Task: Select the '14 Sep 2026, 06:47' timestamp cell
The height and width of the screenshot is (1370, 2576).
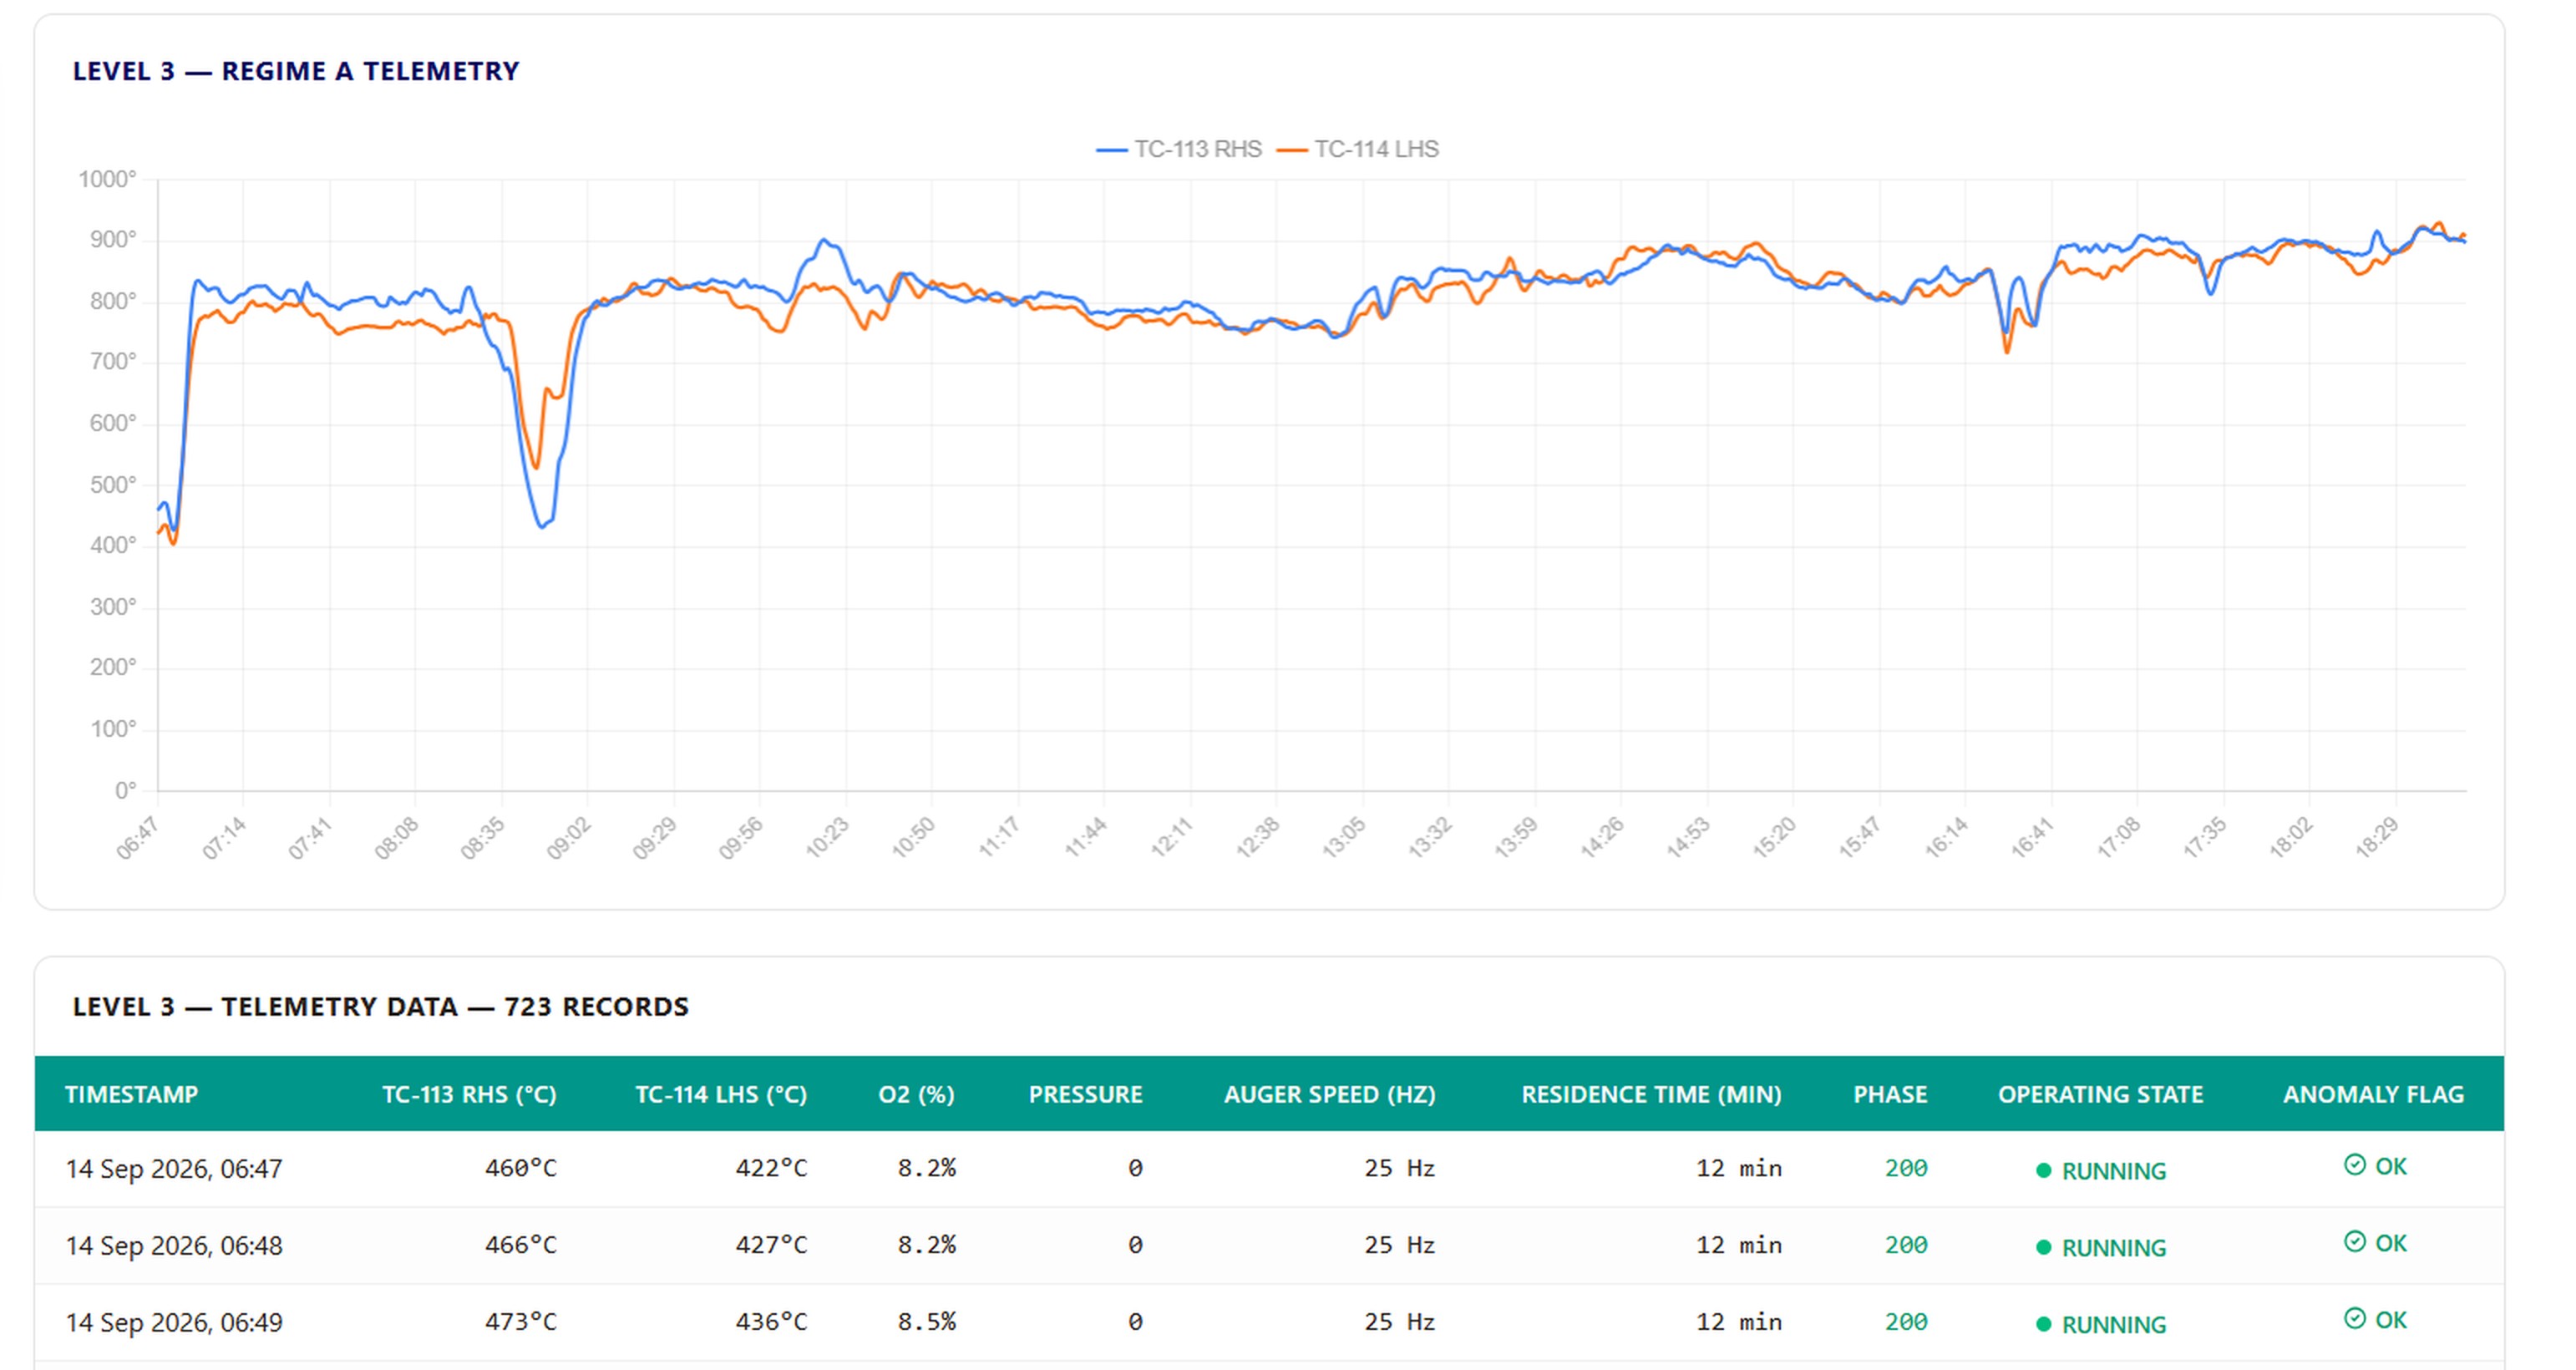Action: pyautogui.click(x=174, y=1168)
